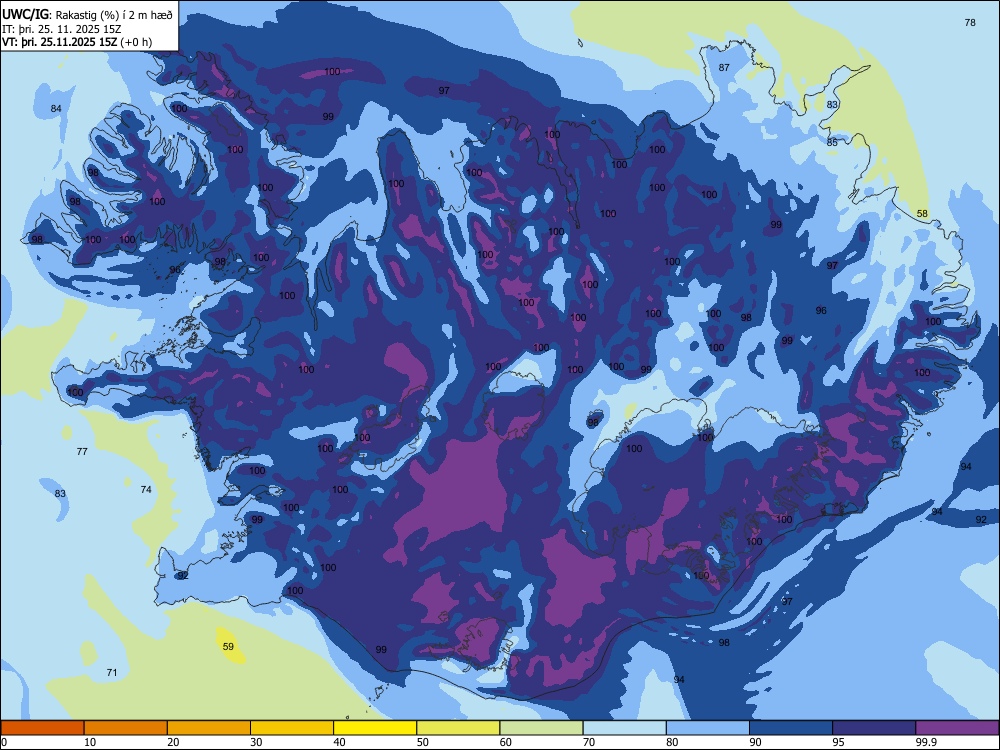The width and height of the screenshot is (1000, 750).
Task: Click the humidity value '58' on the map
Action: (x=922, y=214)
